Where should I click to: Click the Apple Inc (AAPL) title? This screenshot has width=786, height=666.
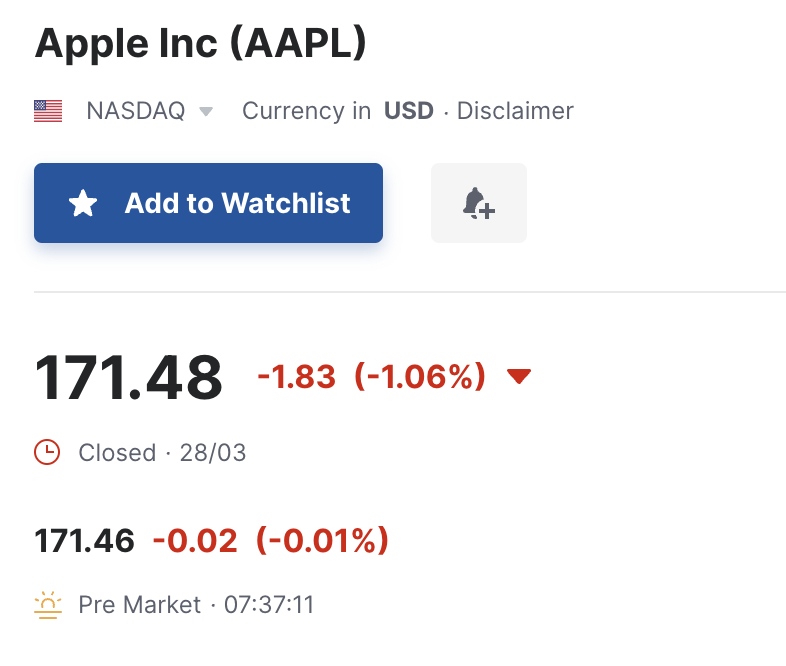(201, 42)
